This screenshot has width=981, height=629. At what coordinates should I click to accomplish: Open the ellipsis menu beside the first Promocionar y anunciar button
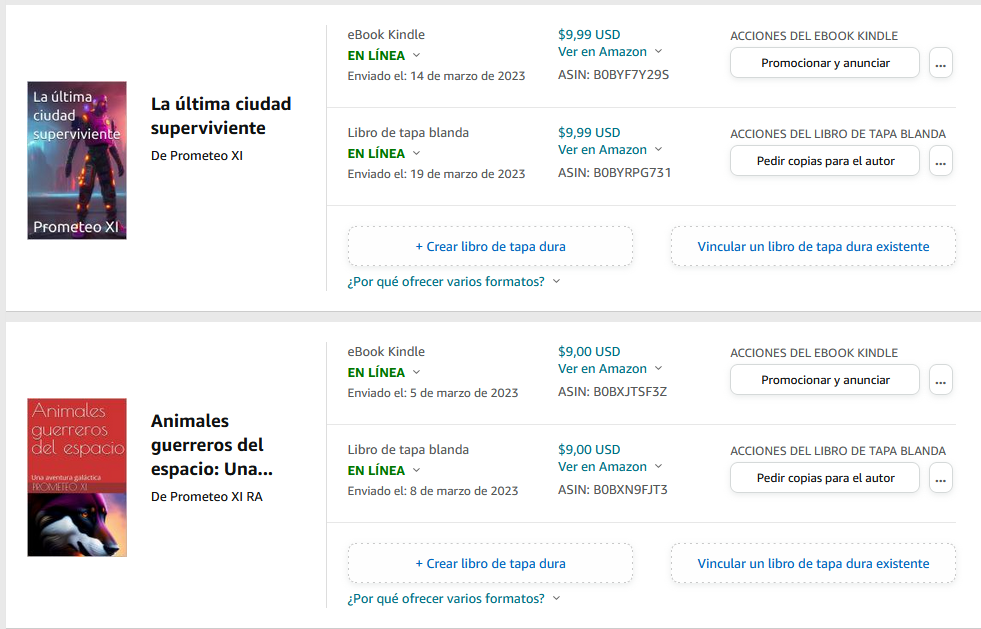(940, 63)
